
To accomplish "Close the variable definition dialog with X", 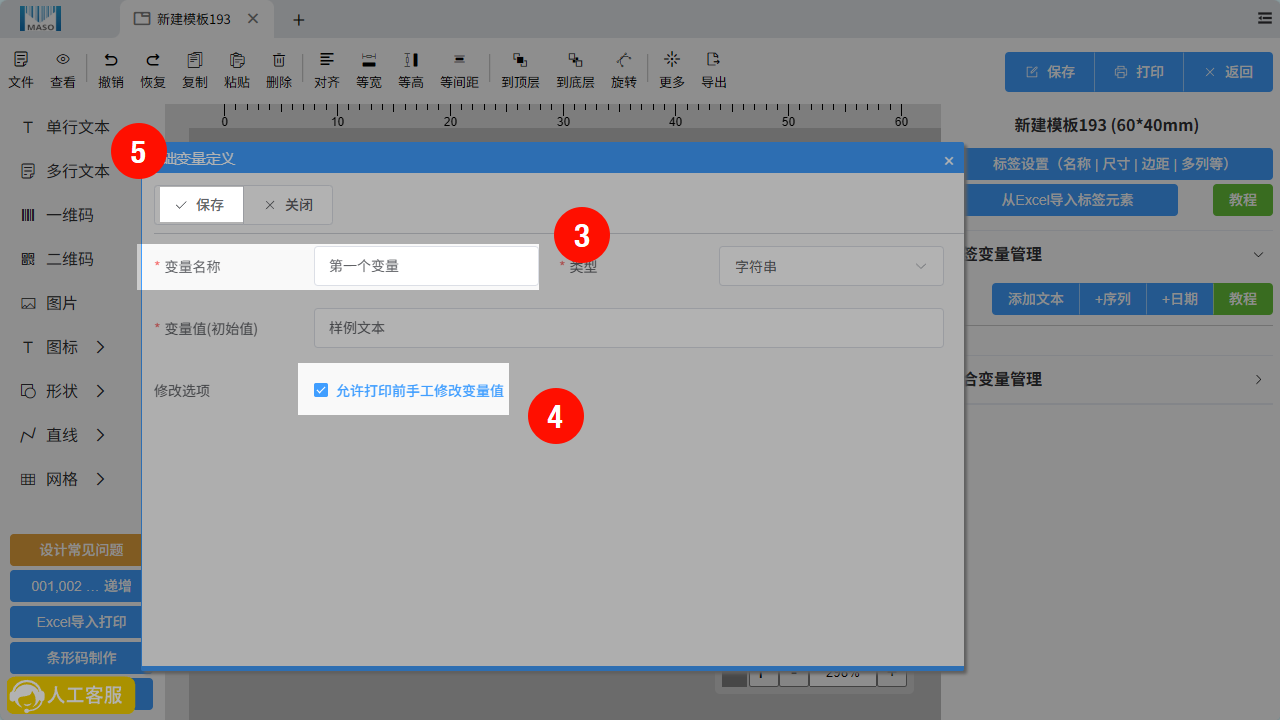I will click(x=949, y=160).
